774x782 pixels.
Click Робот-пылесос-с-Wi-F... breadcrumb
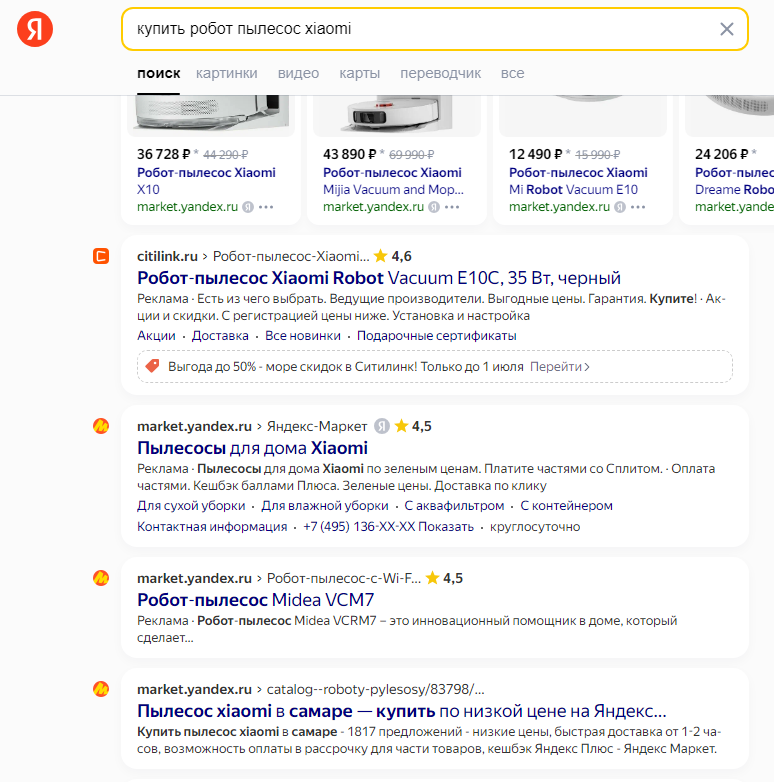(x=344, y=579)
